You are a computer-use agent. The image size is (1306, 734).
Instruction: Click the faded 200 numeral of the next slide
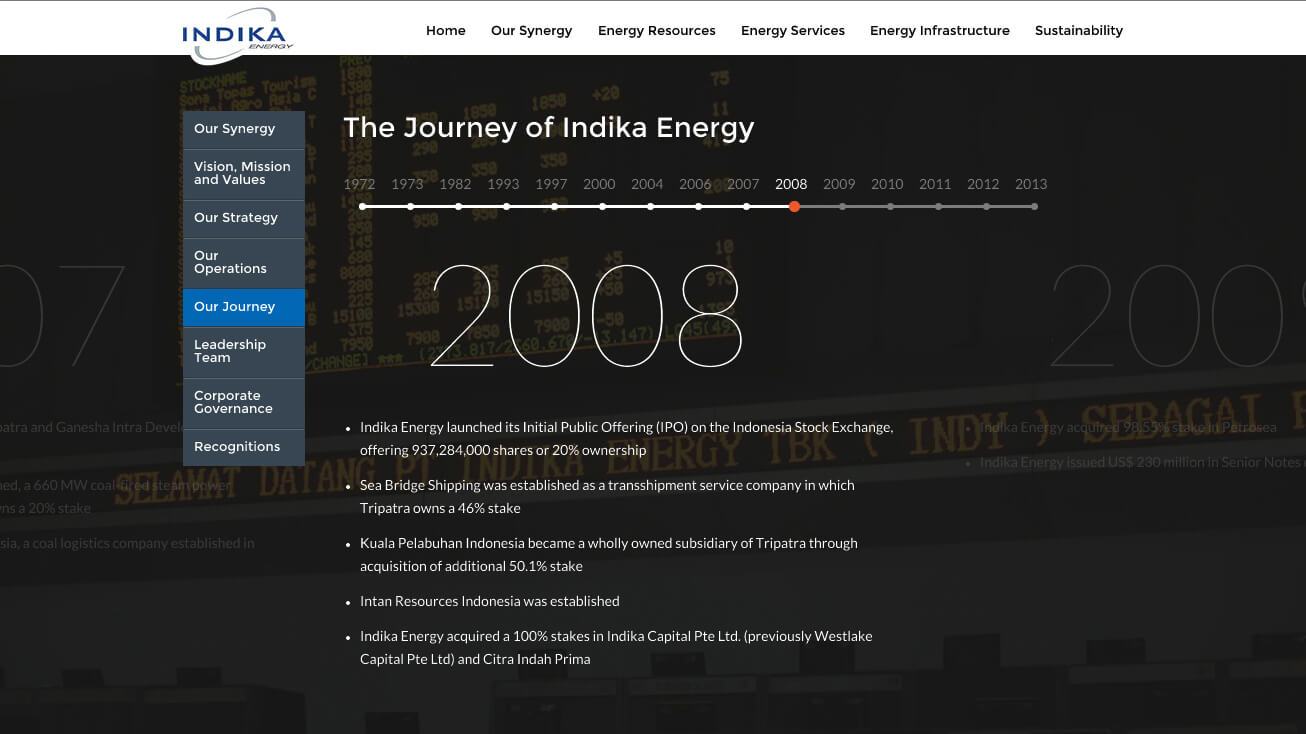(x=1178, y=316)
